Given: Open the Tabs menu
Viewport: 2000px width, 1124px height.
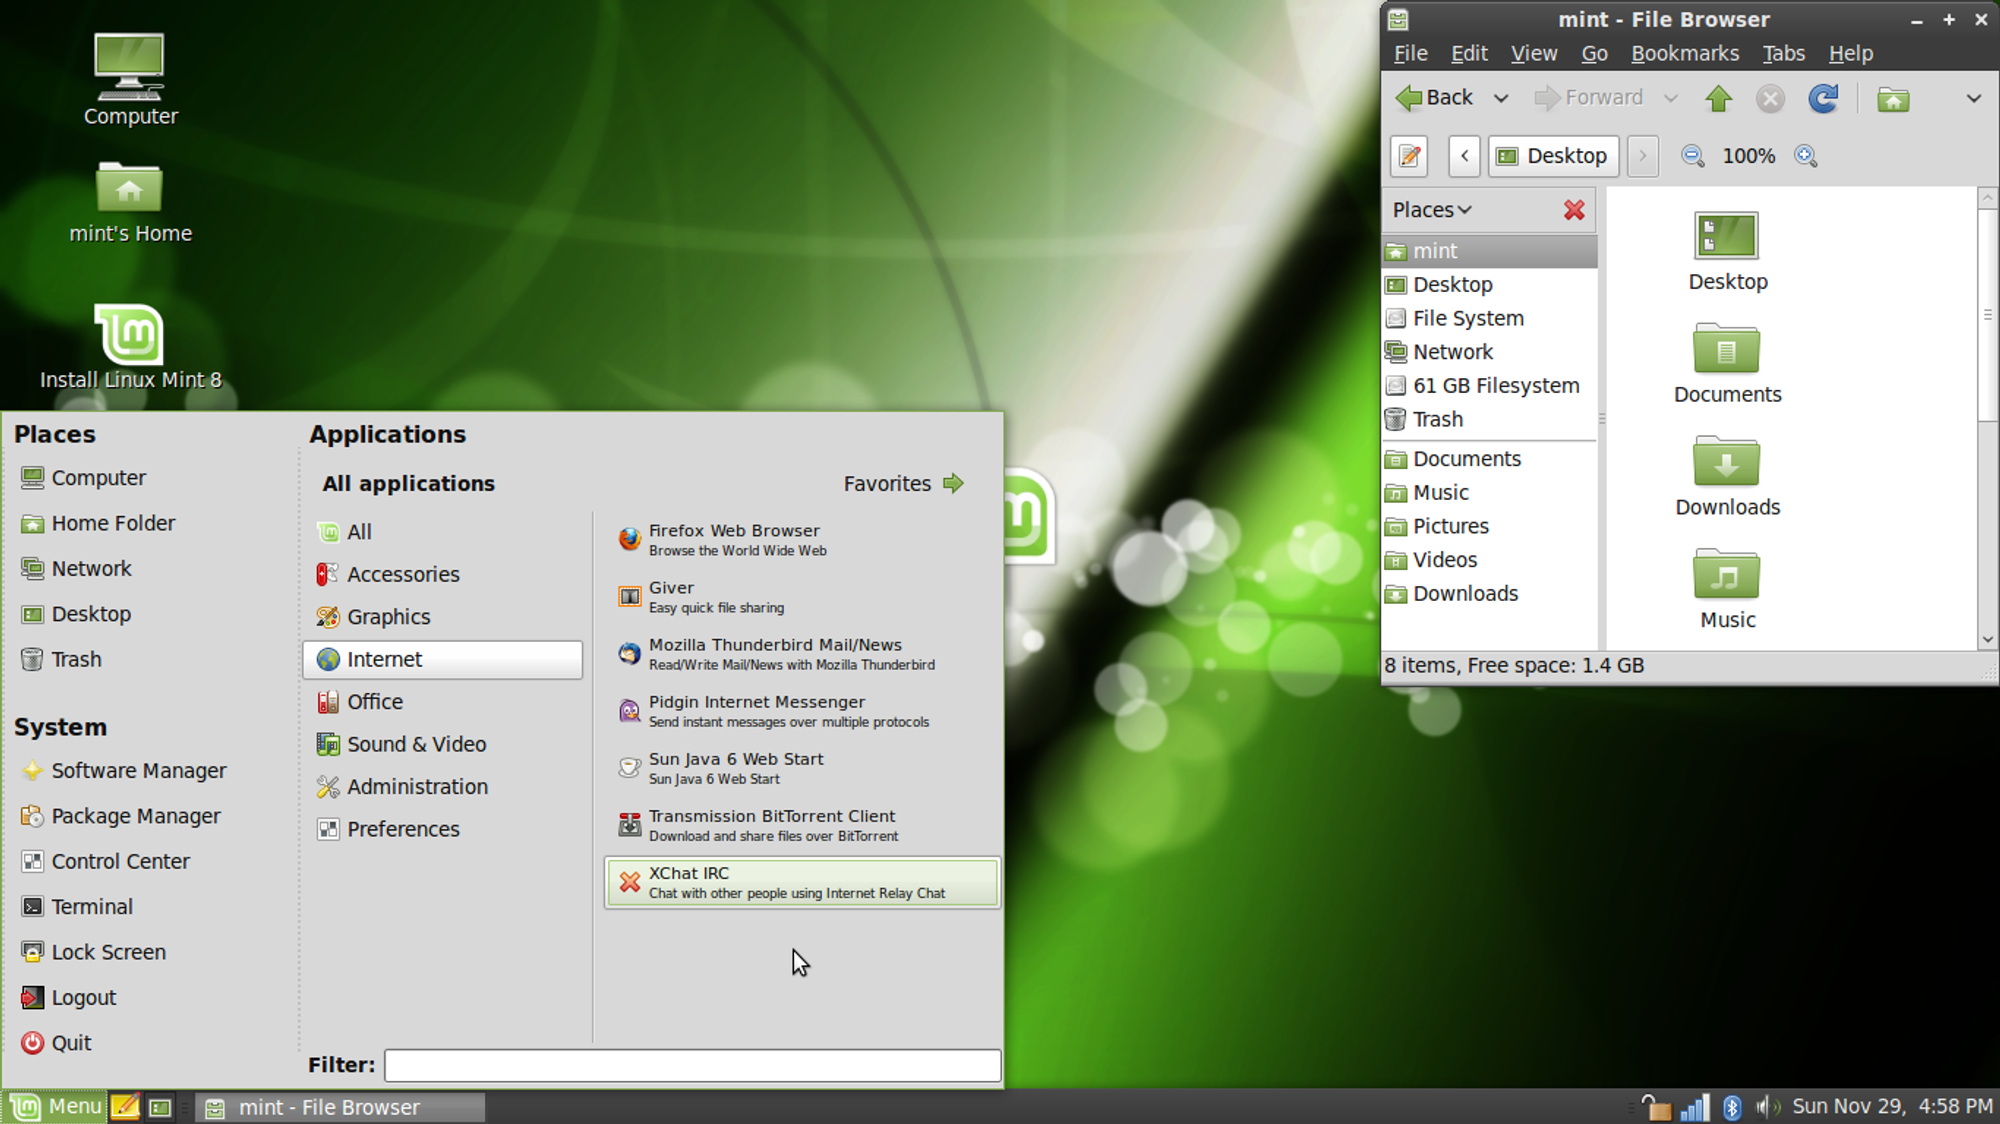Looking at the screenshot, I should click(1783, 54).
